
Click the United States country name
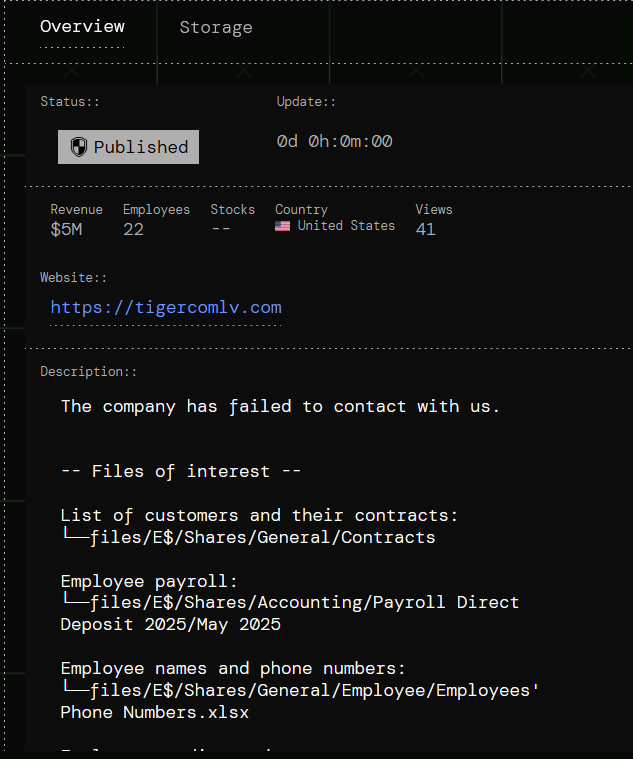click(346, 226)
